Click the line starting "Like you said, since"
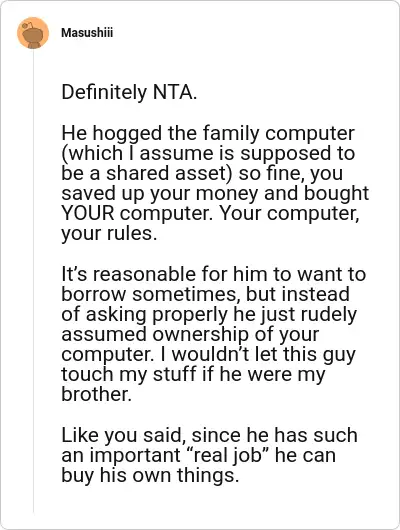The width and height of the screenshot is (400, 530). 209,435
